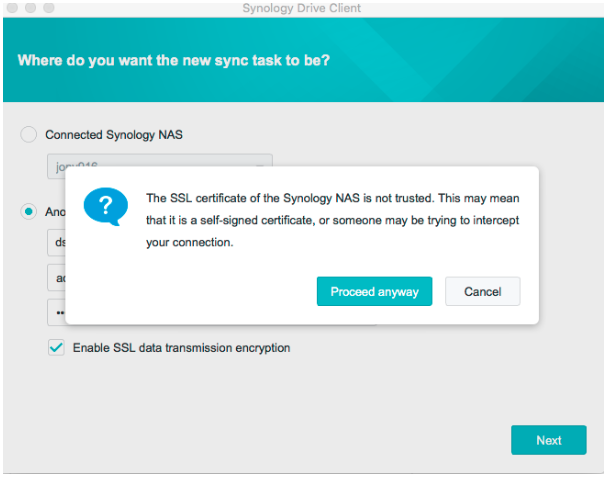Click the Next button
This screenshot has height=477, width=608.
coord(548,440)
